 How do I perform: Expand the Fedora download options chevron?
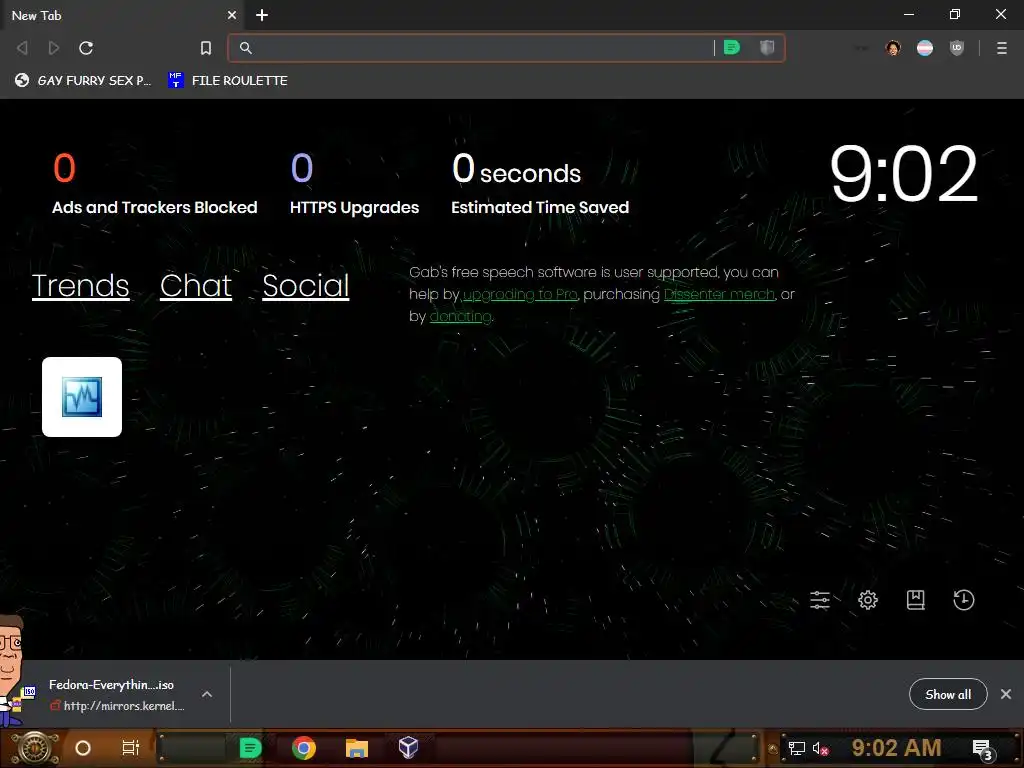pos(207,694)
